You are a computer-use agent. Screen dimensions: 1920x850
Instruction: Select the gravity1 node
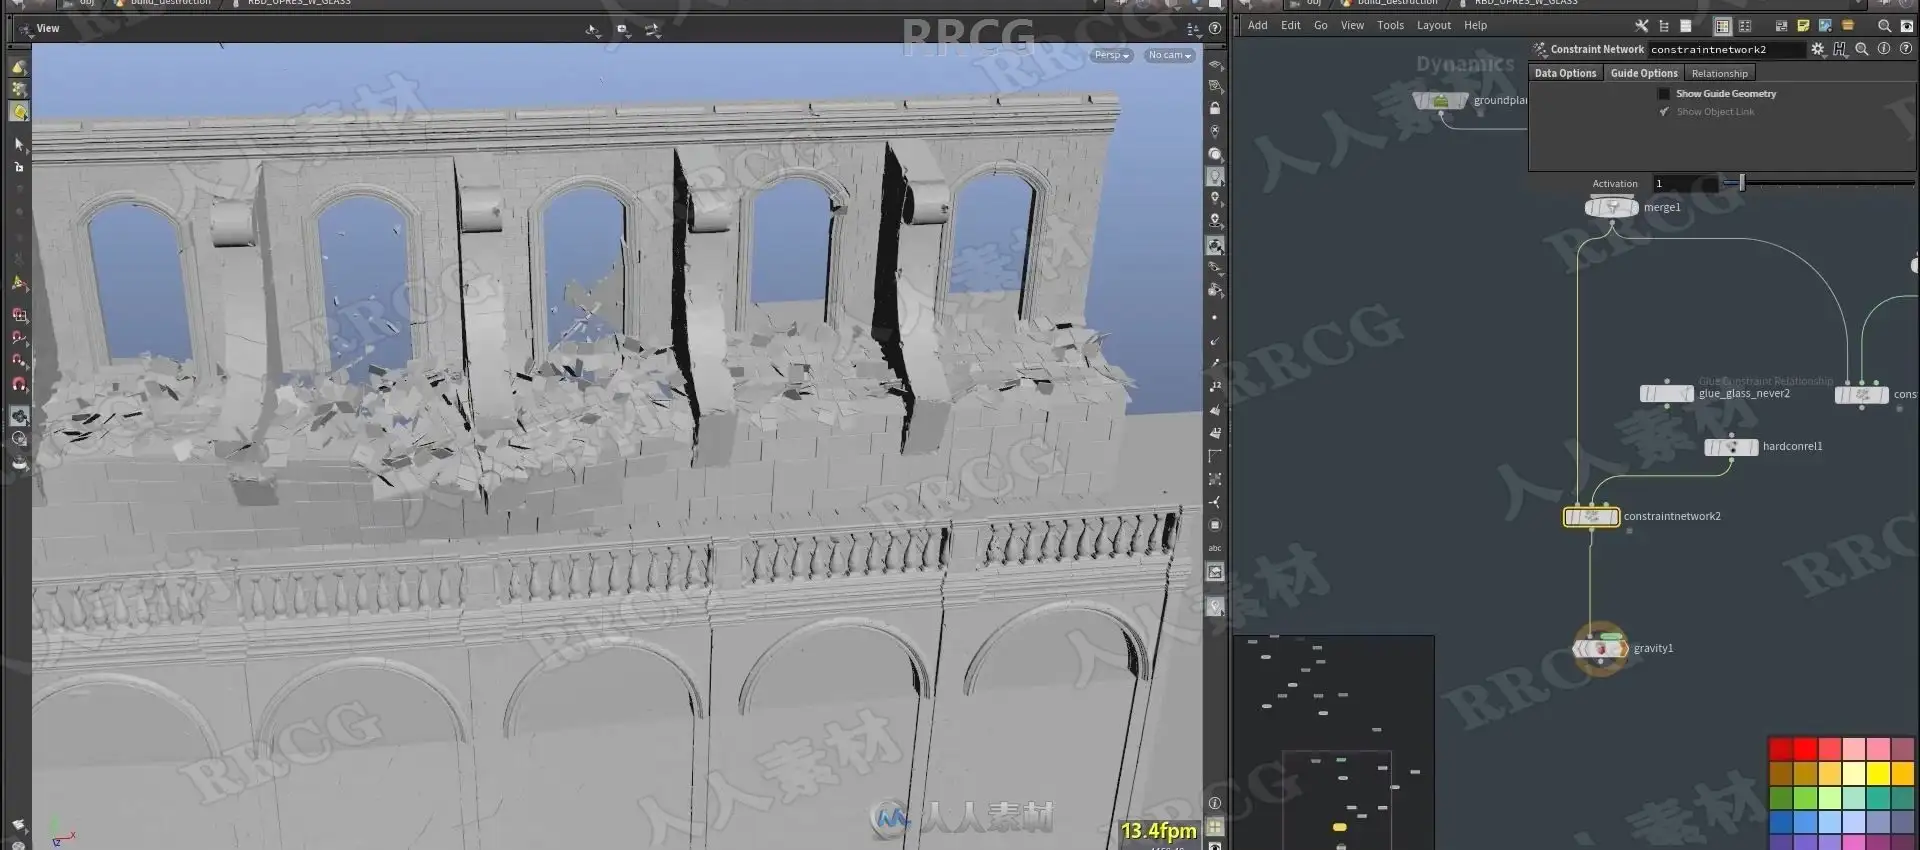tap(1600, 649)
